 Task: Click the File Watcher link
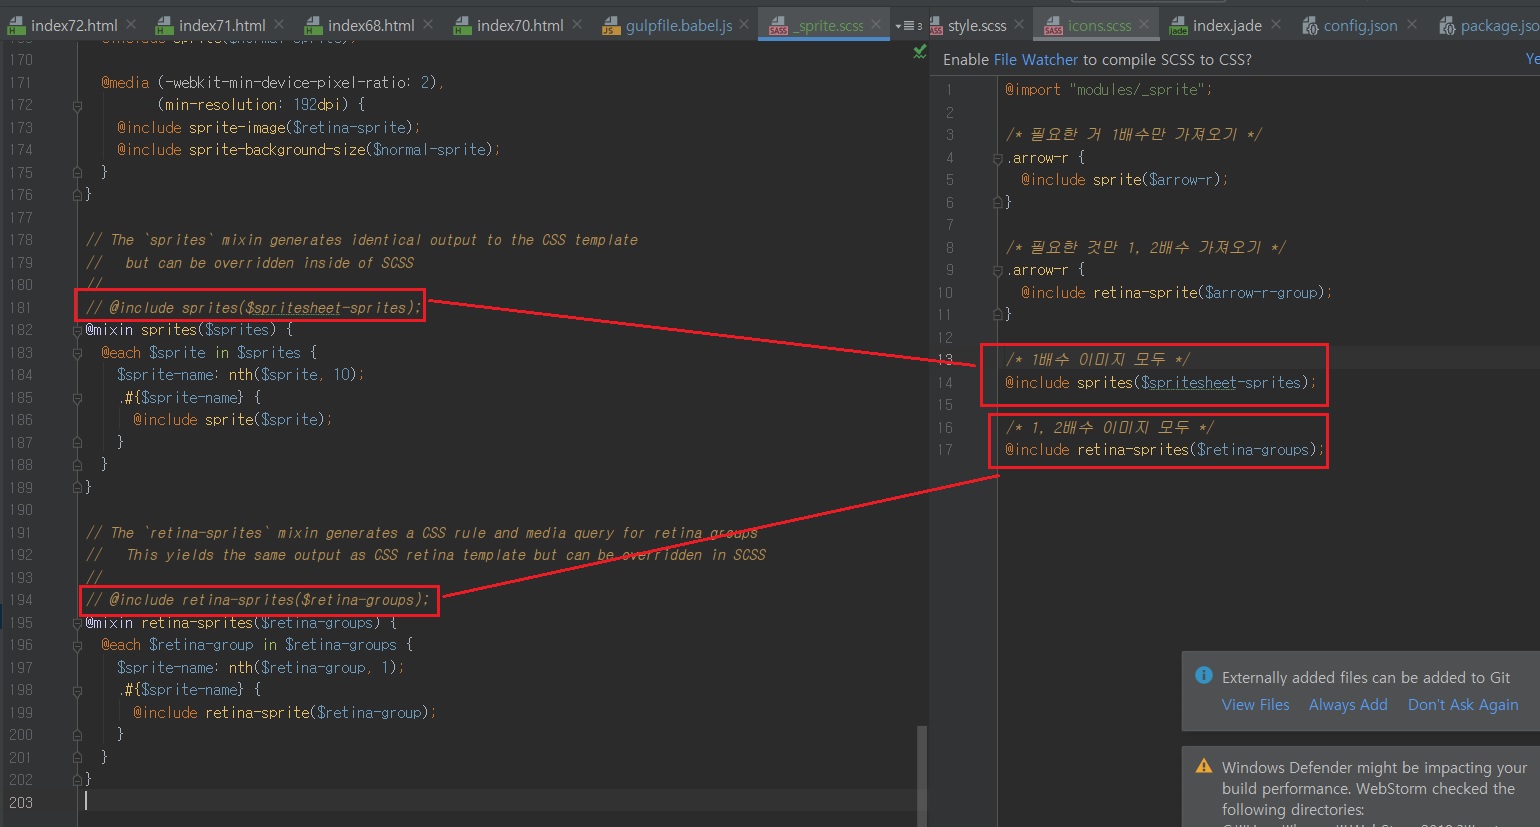pyautogui.click(x=1035, y=60)
